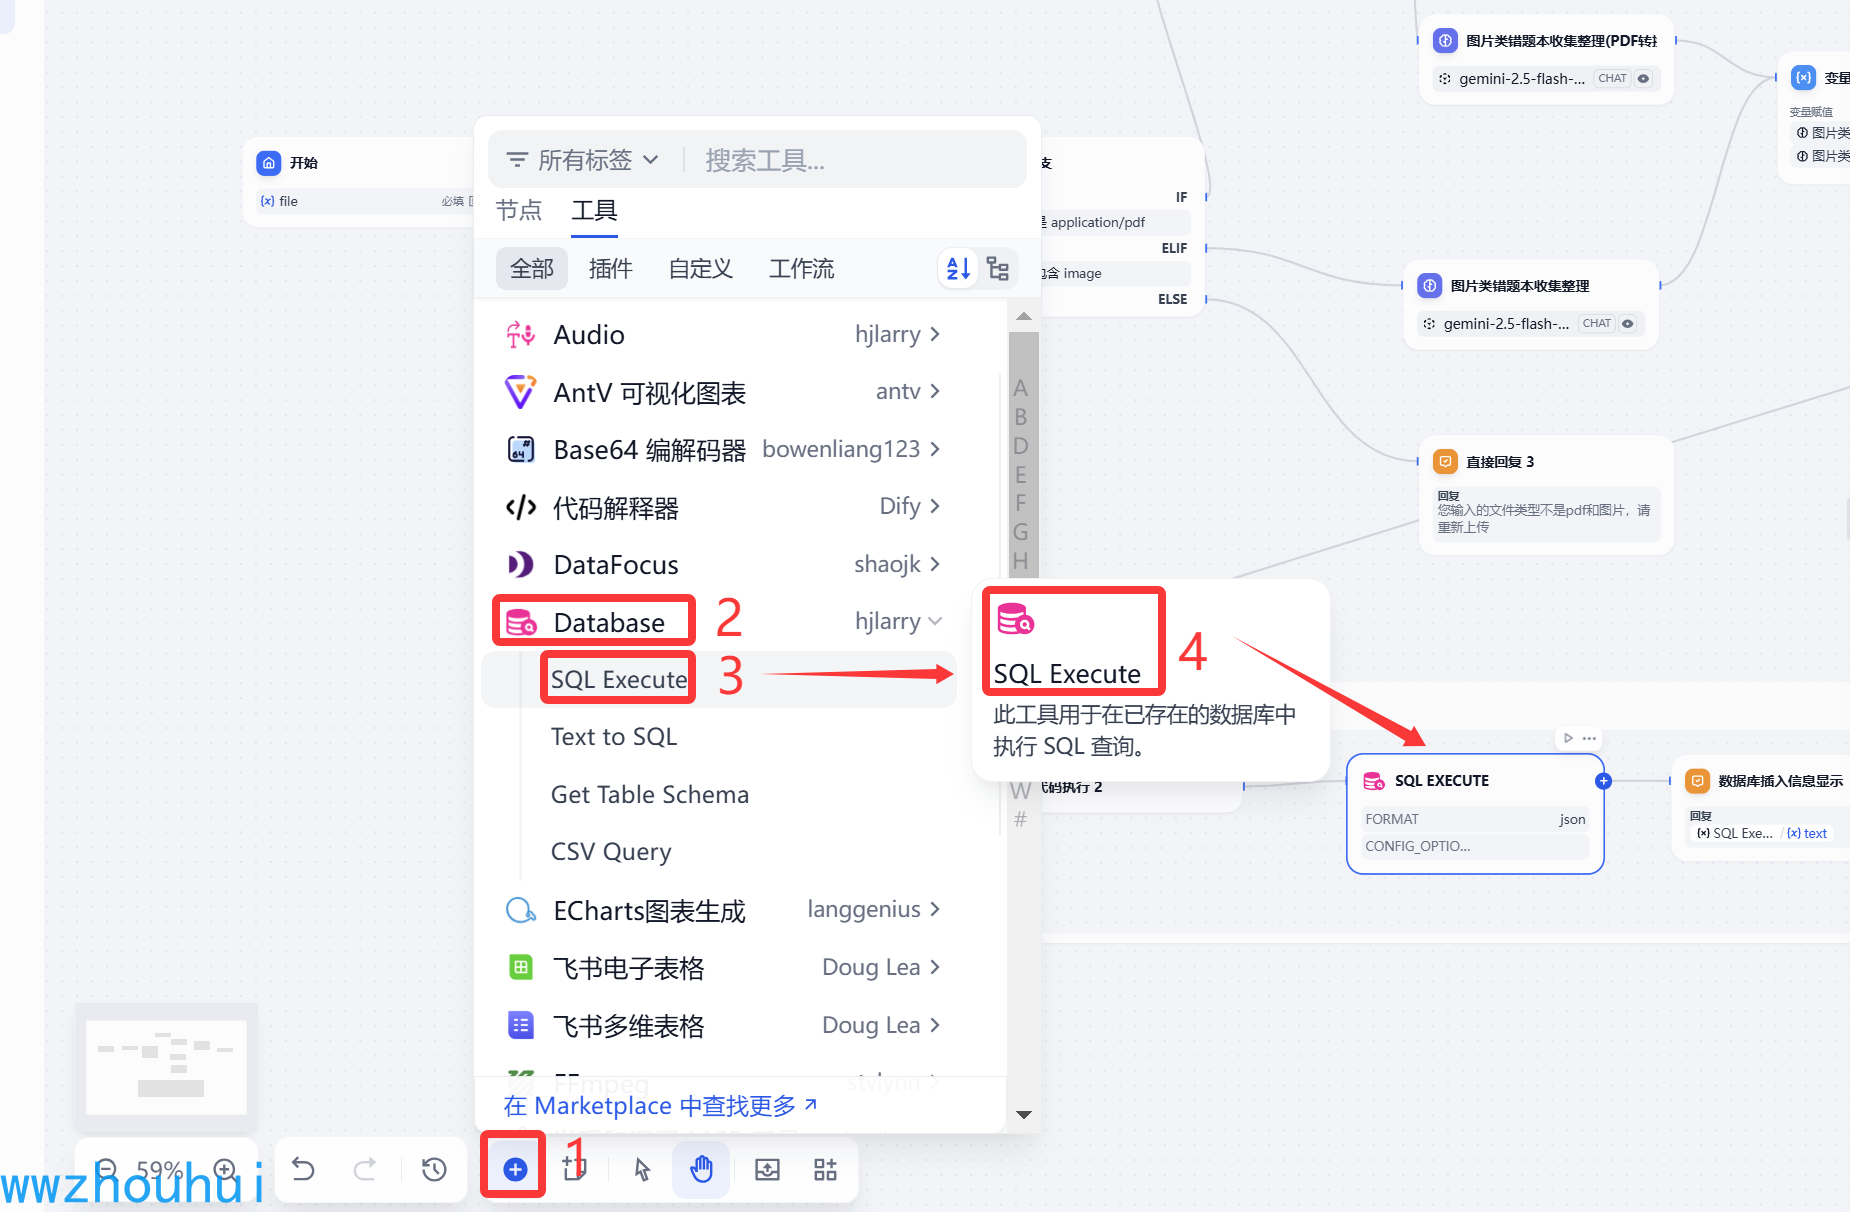Expand the ECharts group chevron
1850x1212 pixels.
(935, 909)
